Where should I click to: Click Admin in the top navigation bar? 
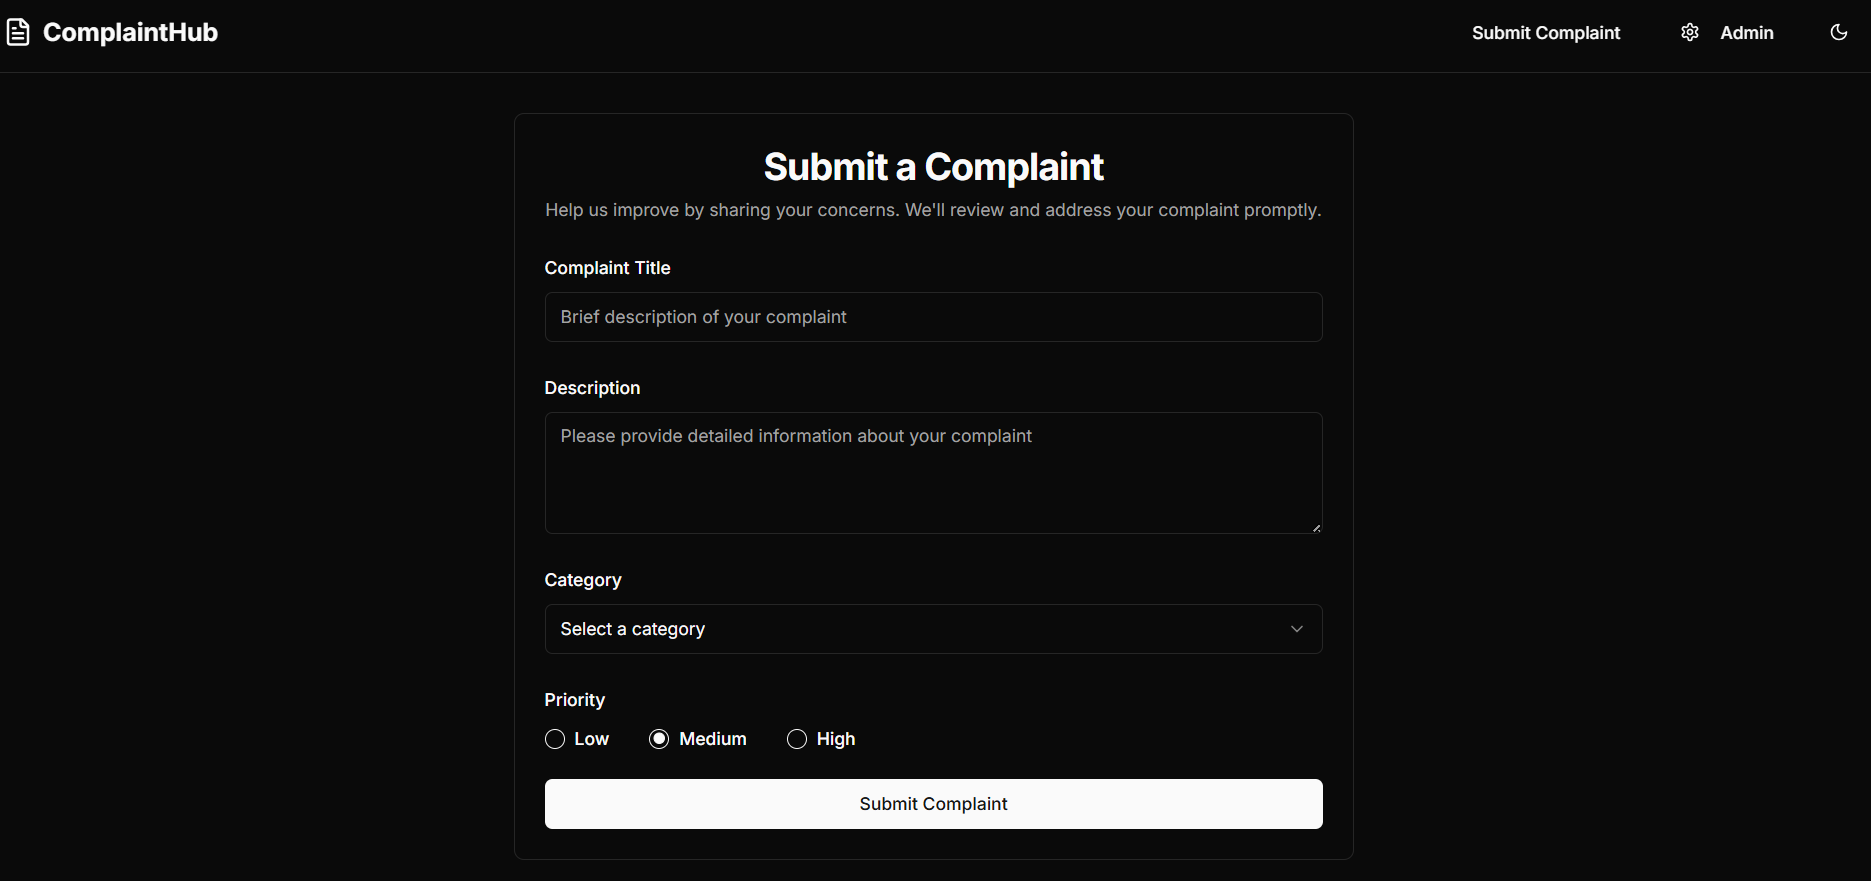[x=1746, y=32]
